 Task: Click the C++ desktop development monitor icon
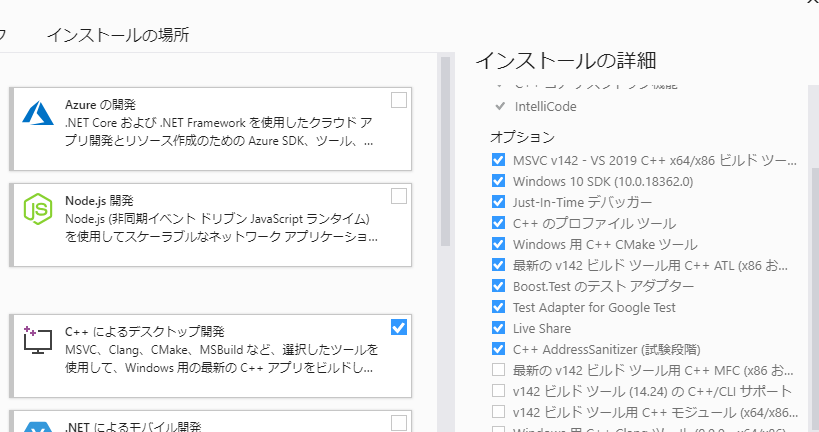38,340
